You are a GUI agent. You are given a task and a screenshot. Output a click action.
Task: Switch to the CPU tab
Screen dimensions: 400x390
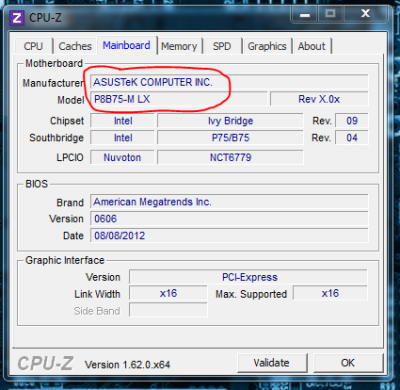tap(33, 46)
